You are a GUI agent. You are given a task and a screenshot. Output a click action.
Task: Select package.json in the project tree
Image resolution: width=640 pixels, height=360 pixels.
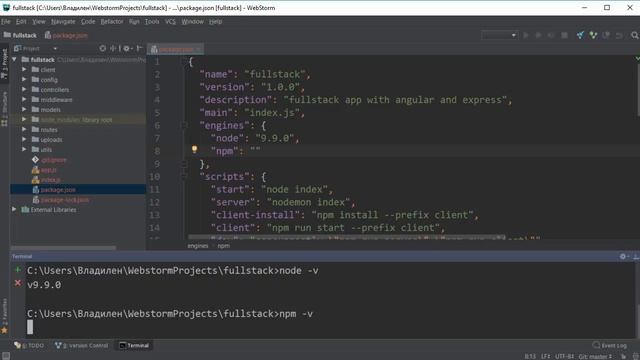[58, 189]
